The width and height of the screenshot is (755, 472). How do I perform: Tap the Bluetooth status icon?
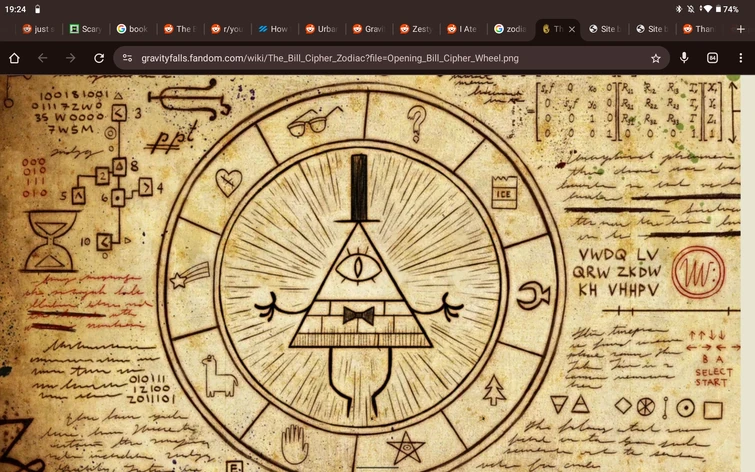[x=679, y=9]
